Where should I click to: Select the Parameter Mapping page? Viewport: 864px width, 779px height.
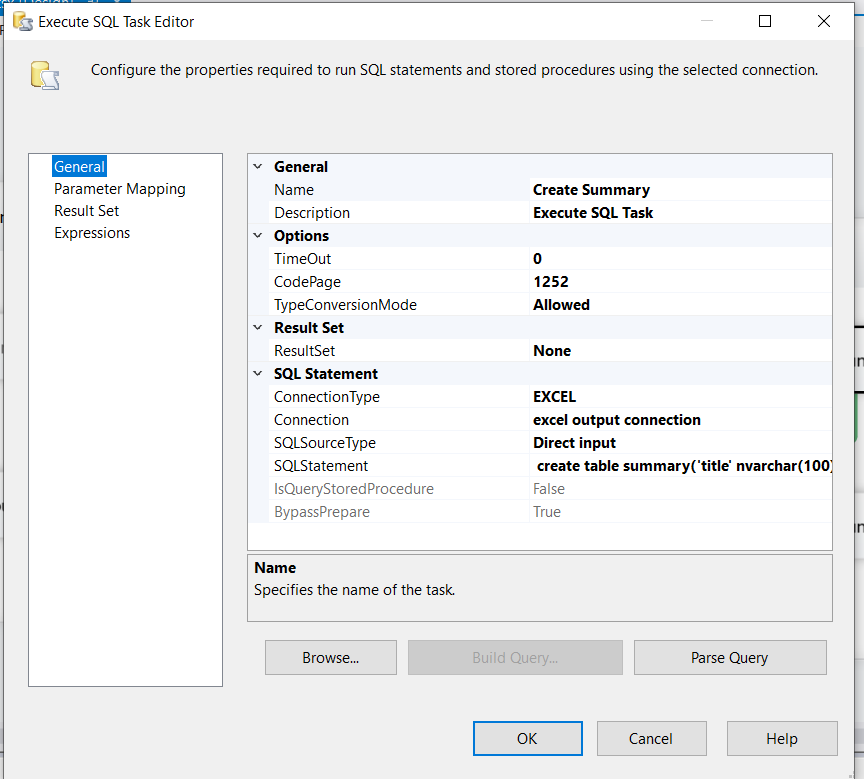[119, 188]
